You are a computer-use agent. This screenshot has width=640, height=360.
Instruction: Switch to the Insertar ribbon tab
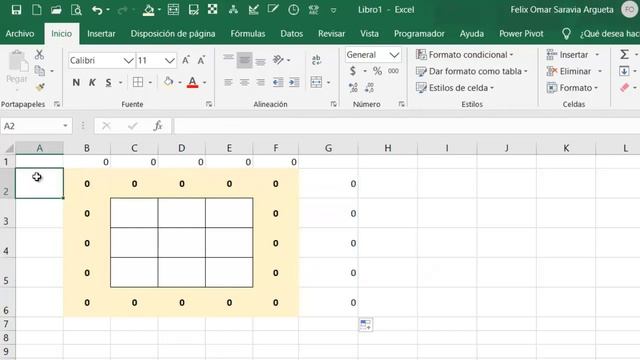coord(101,33)
